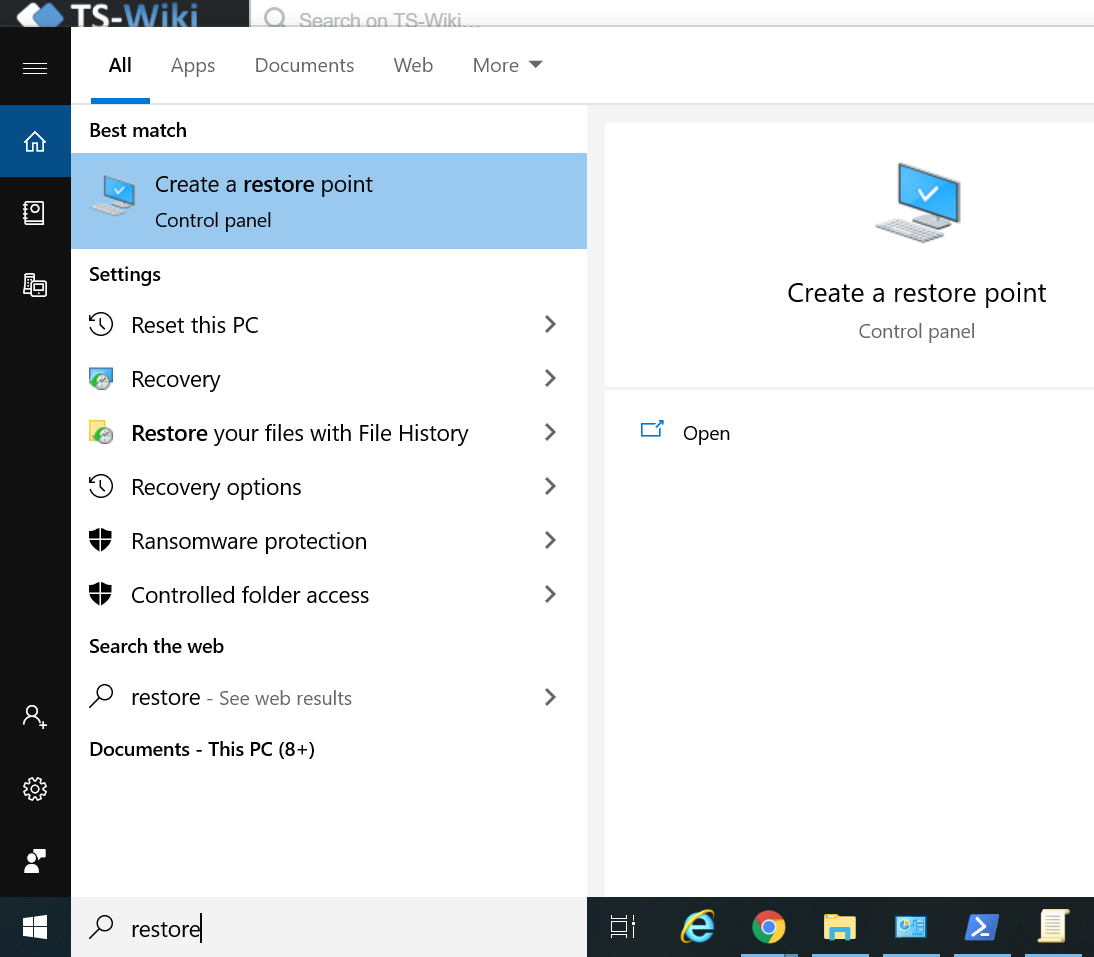The height and width of the screenshot is (957, 1094).
Task: Click the add user icon in the sidebar
Action: pos(35,716)
